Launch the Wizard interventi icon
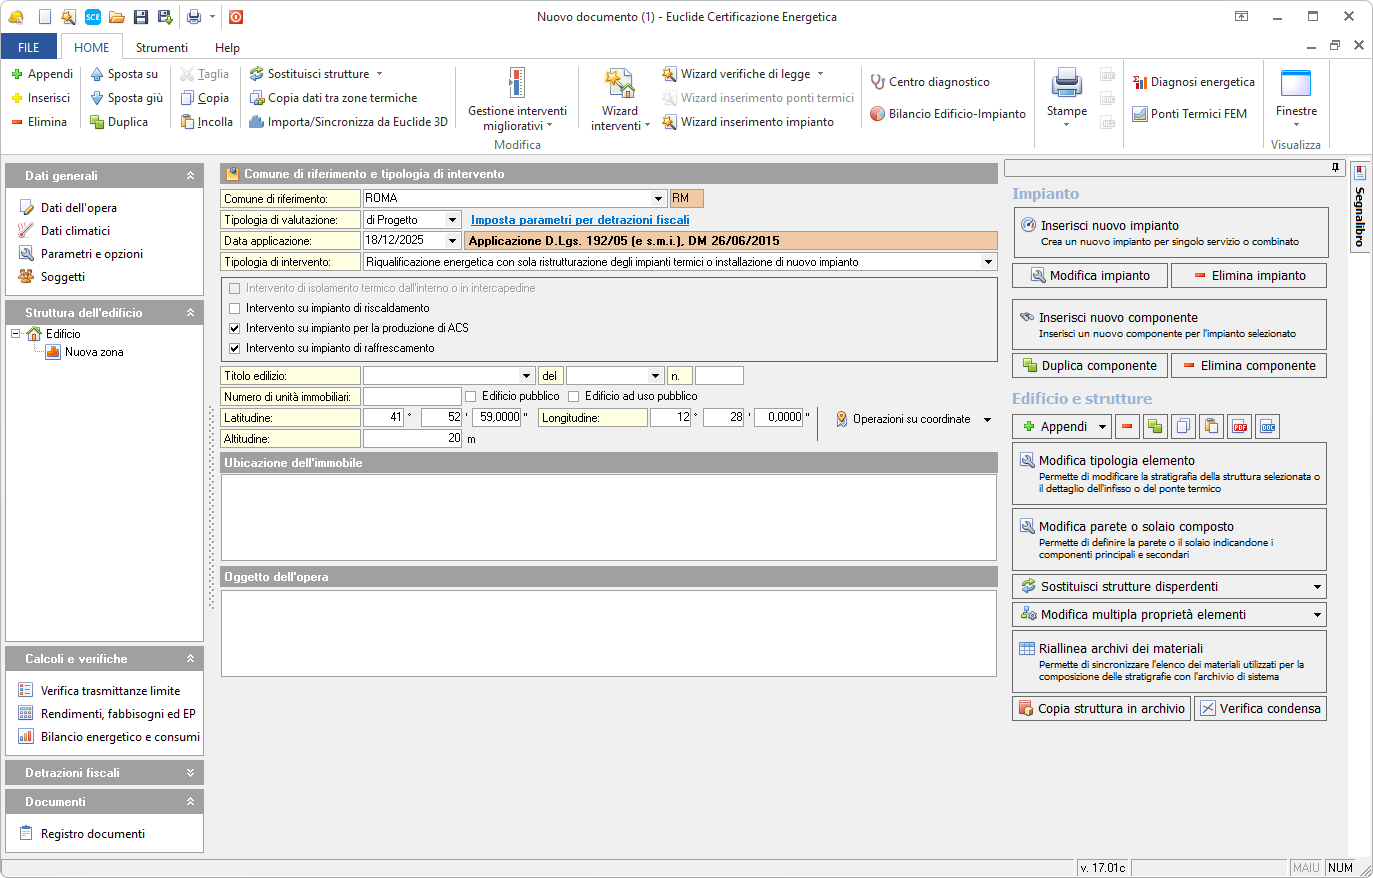Screen dimensions: 1373x878 (x=619, y=98)
